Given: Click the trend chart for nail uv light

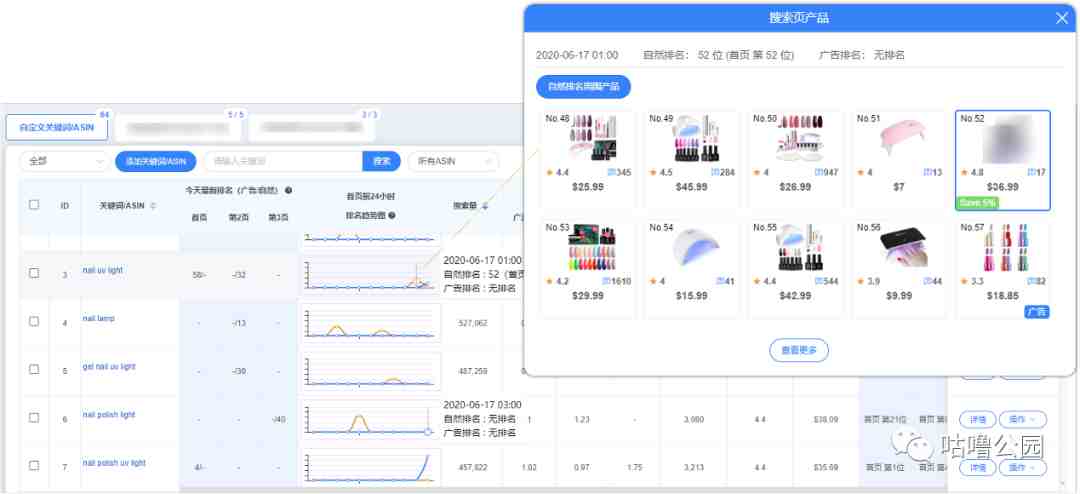Looking at the screenshot, I should [371, 275].
